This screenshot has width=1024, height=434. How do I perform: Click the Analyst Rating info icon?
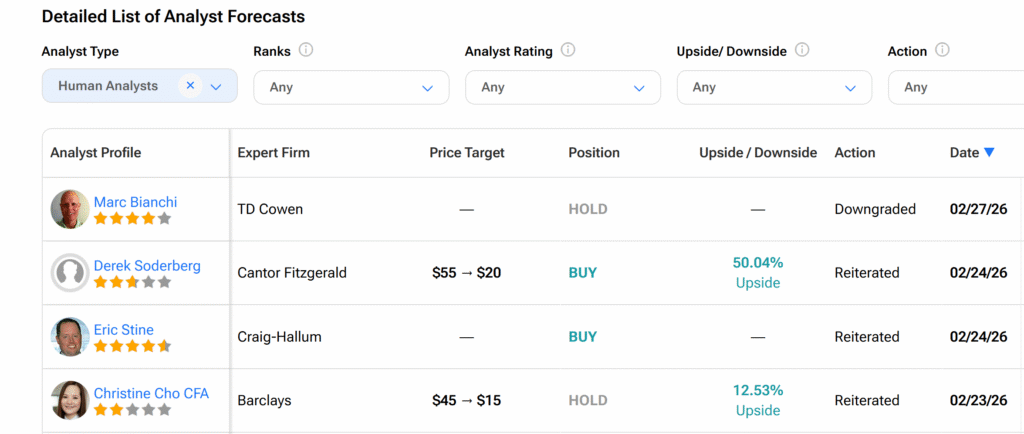point(568,50)
